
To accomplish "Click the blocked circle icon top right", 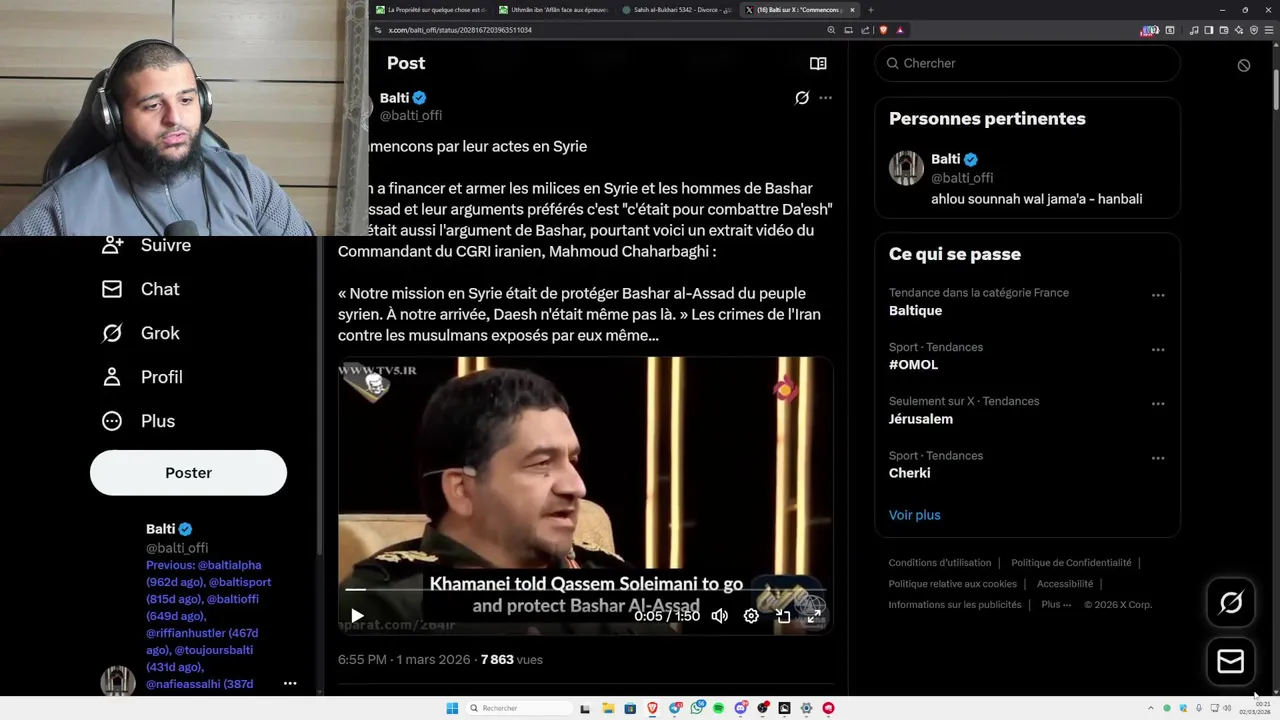I will click(x=1244, y=65).
